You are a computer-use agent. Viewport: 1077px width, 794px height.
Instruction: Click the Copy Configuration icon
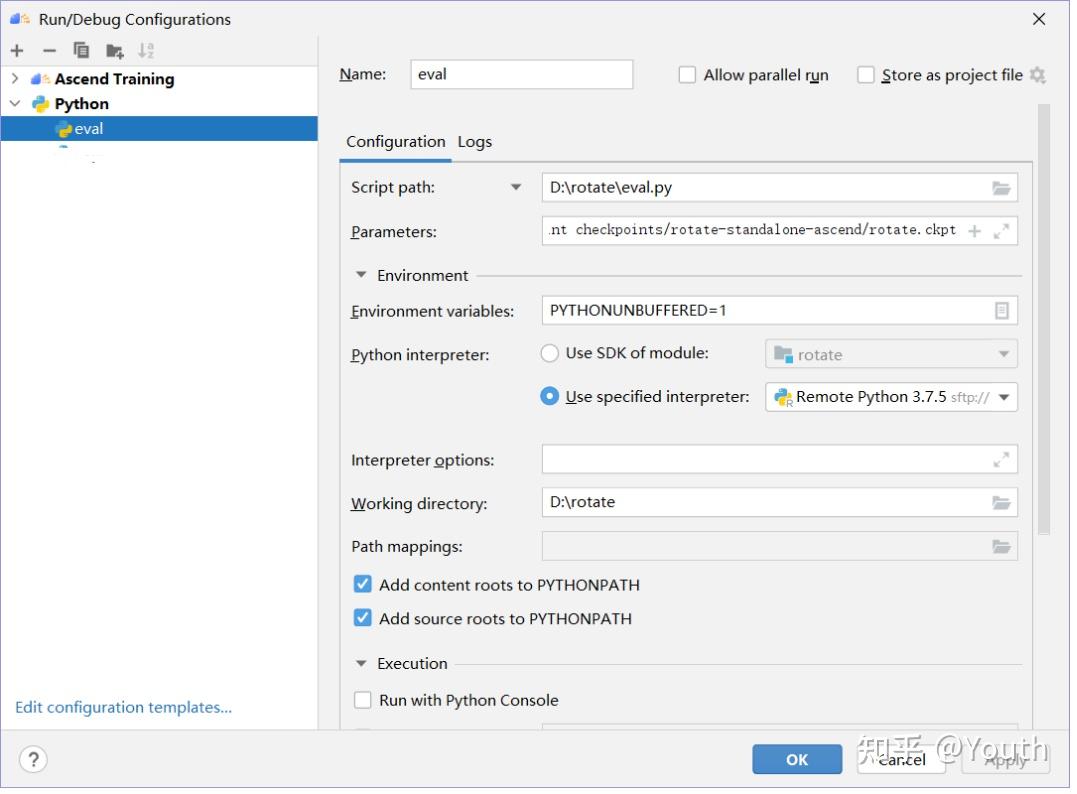(81, 51)
